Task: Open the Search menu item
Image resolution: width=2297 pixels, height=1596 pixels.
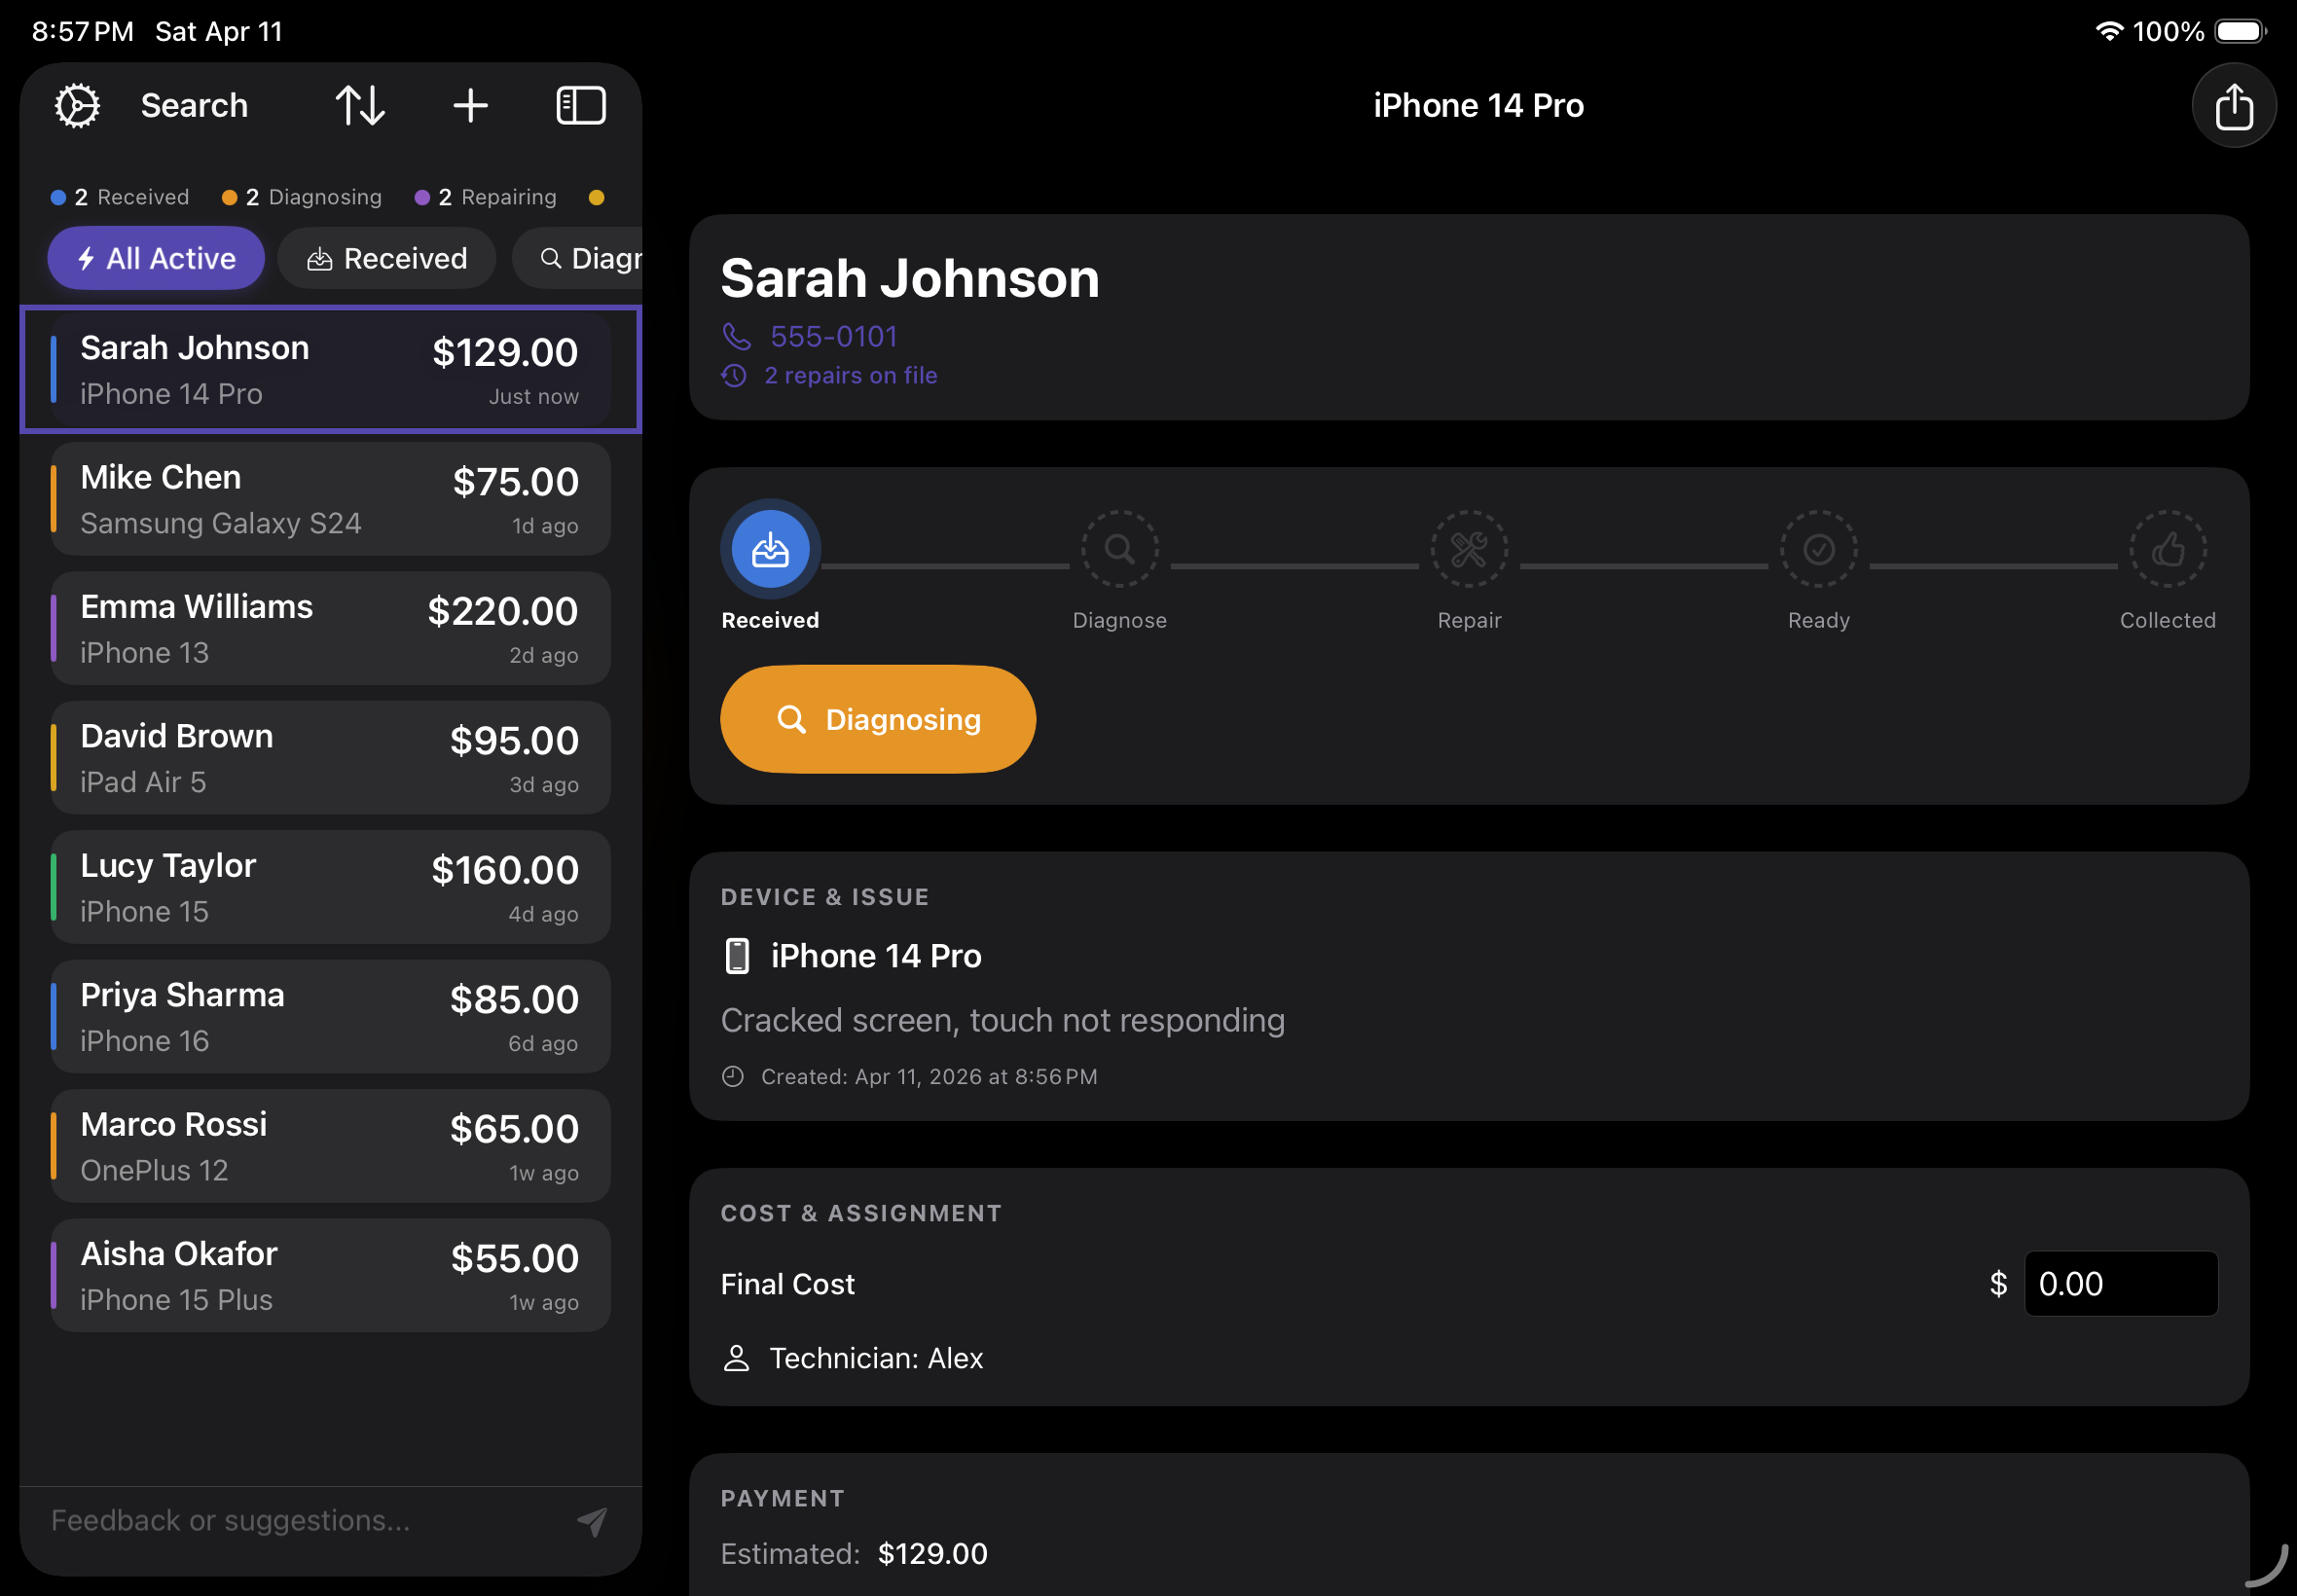Action: point(194,104)
